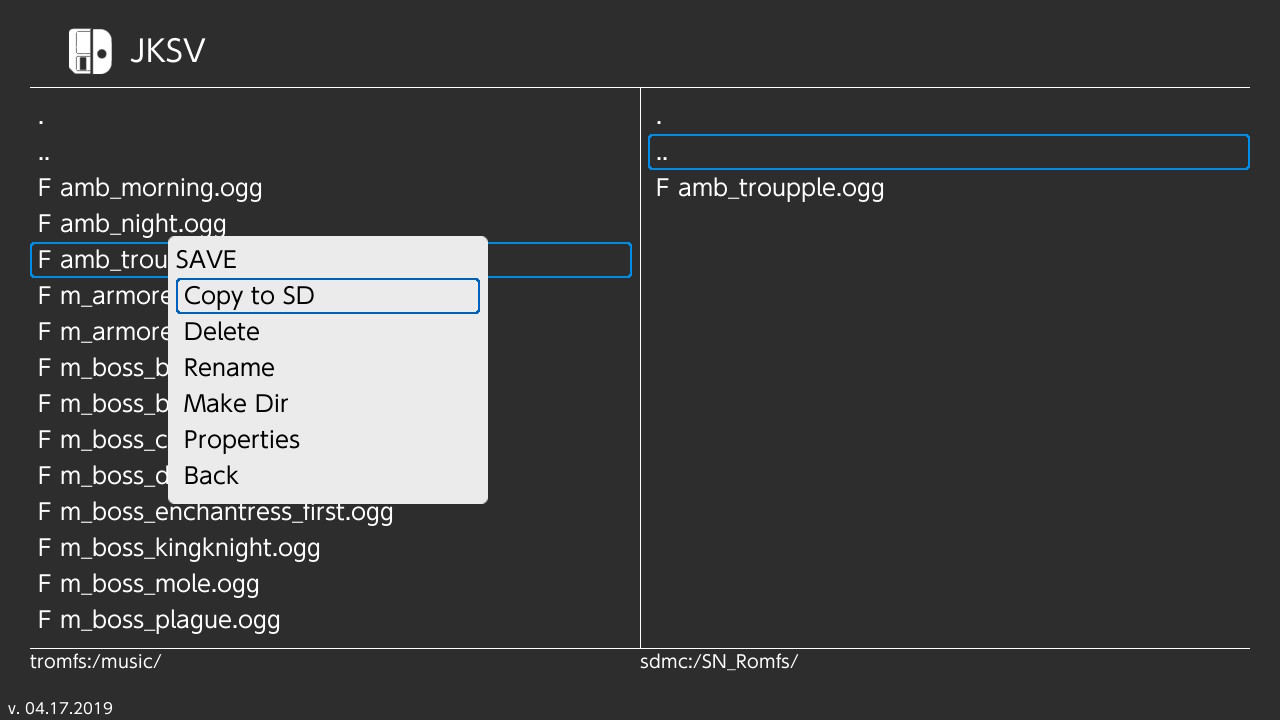Select the m_boss_plague.ogg file

(330, 620)
